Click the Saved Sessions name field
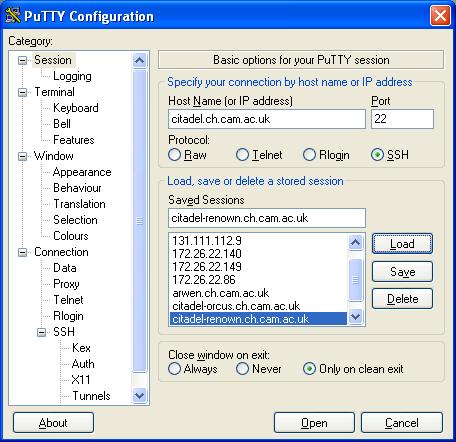 (267, 218)
